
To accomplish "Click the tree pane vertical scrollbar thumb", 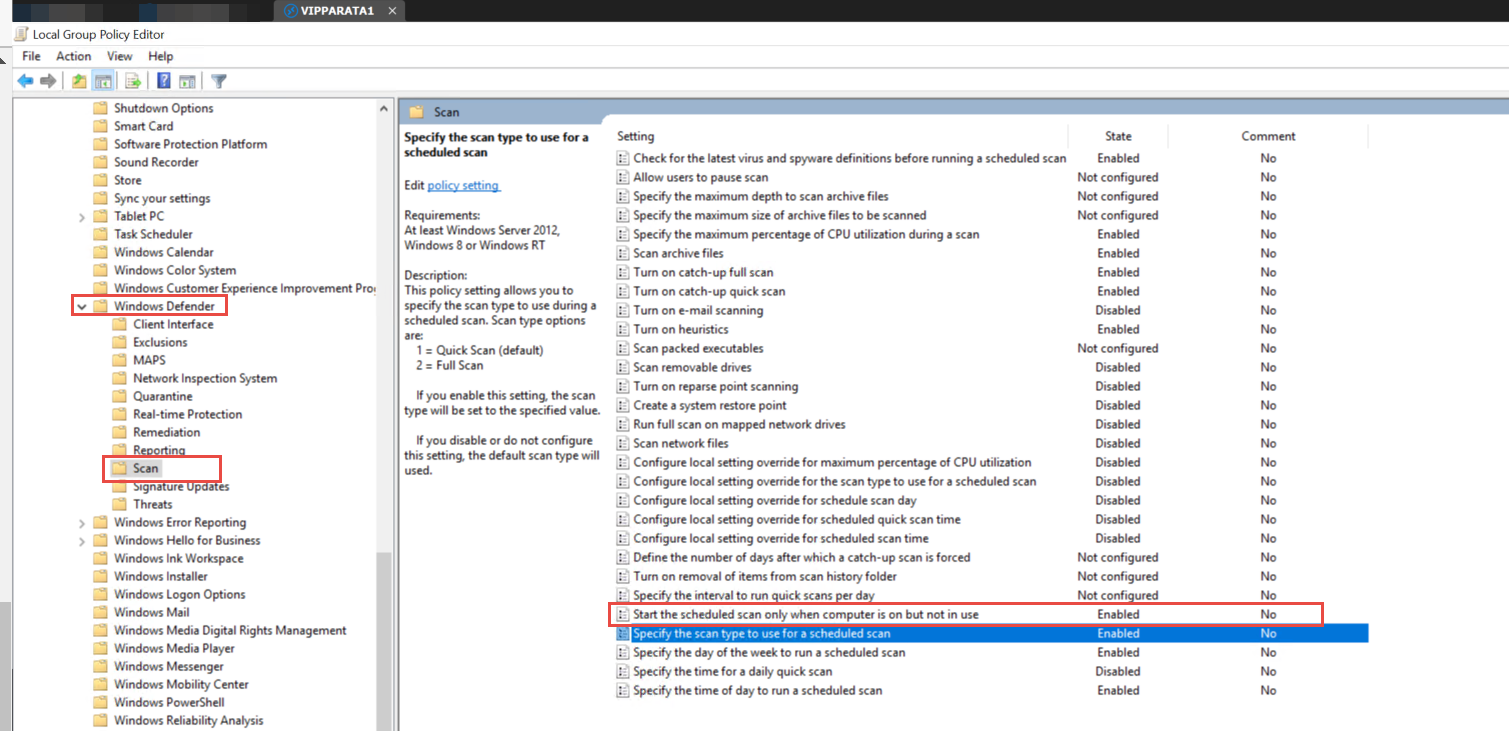I will [384, 640].
